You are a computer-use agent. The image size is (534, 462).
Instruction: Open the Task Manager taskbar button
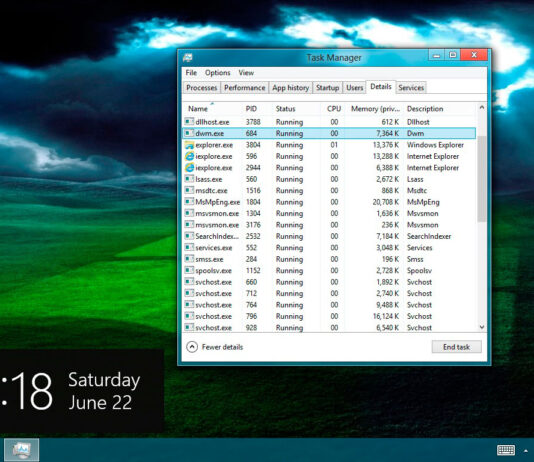(x=21, y=450)
